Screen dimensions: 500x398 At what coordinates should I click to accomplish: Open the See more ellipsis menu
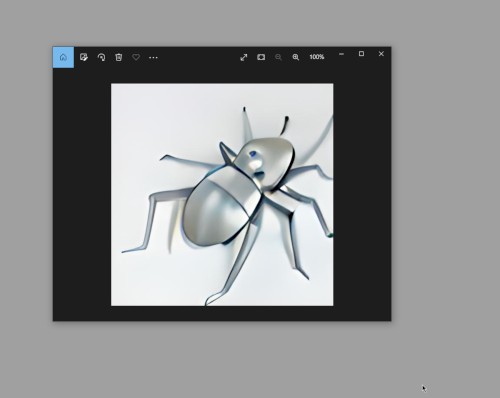coord(153,58)
